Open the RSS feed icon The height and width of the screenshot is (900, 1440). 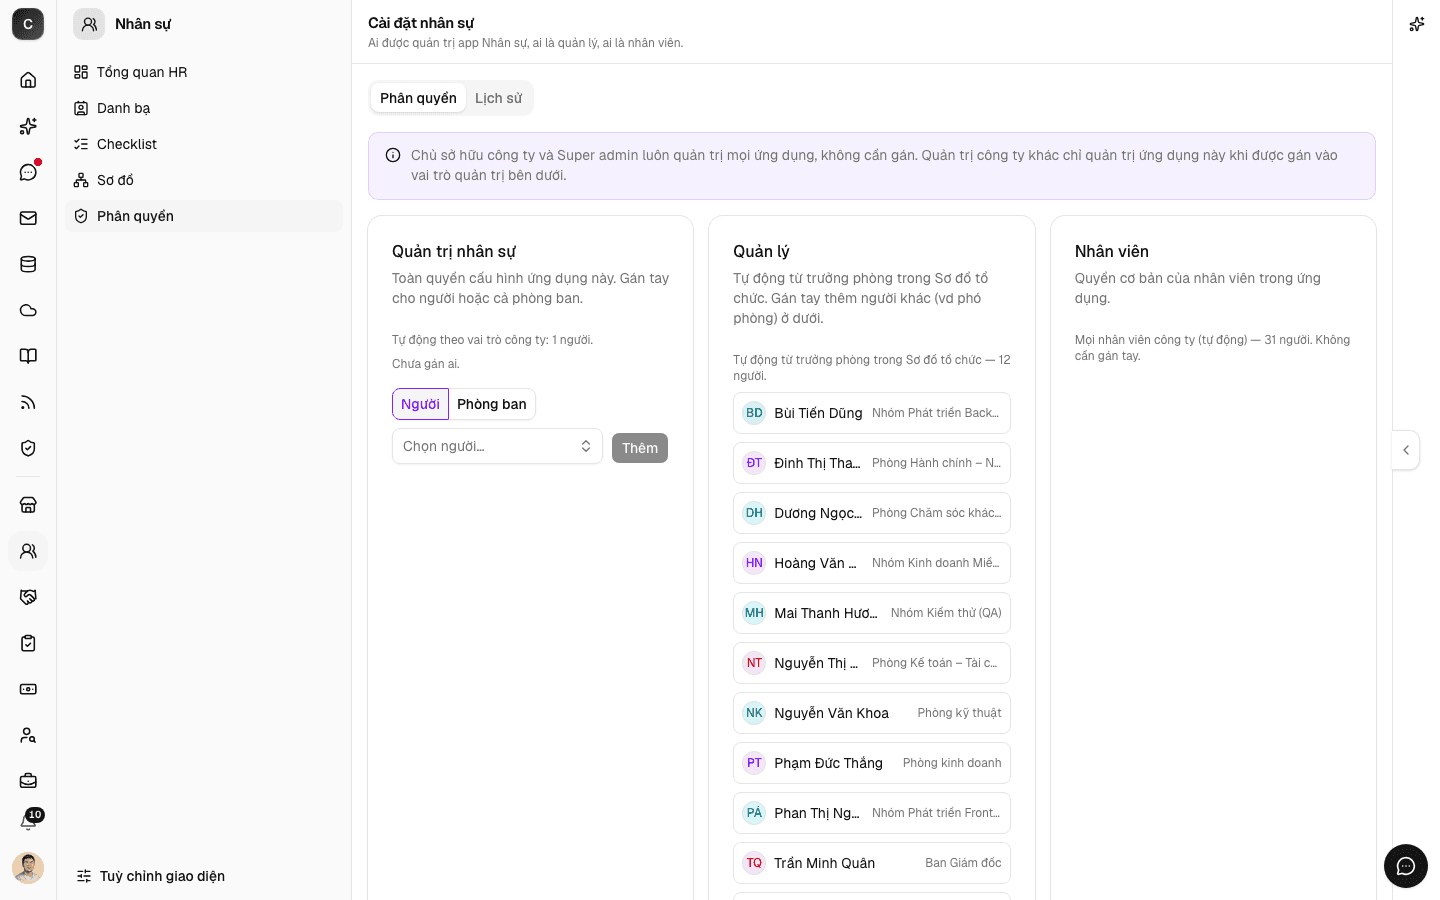[x=28, y=402]
